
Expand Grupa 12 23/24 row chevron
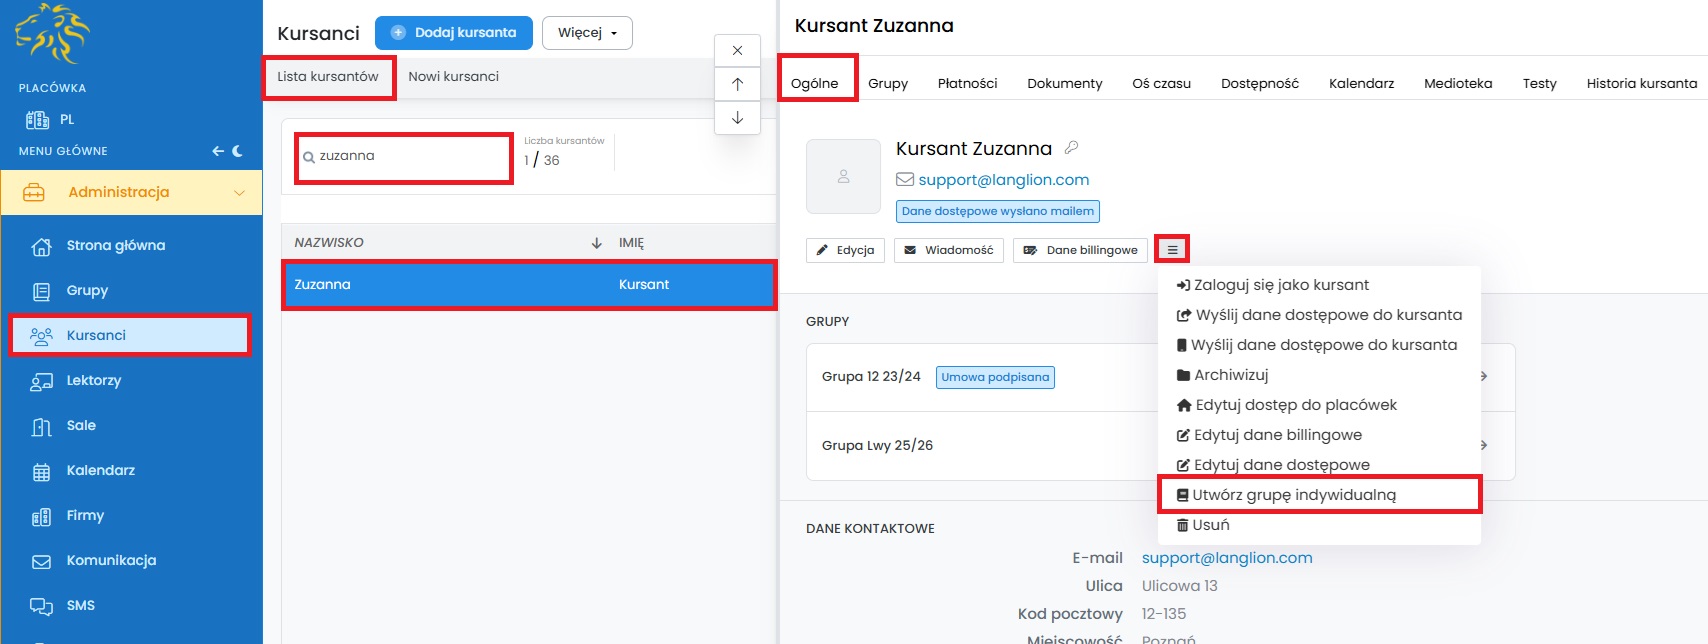[x=1484, y=377]
